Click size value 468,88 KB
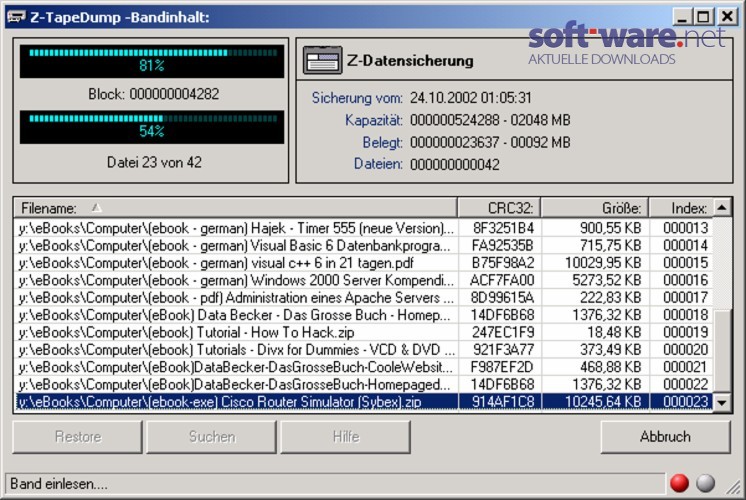Viewport: 746px width, 500px height. point(610,367)
